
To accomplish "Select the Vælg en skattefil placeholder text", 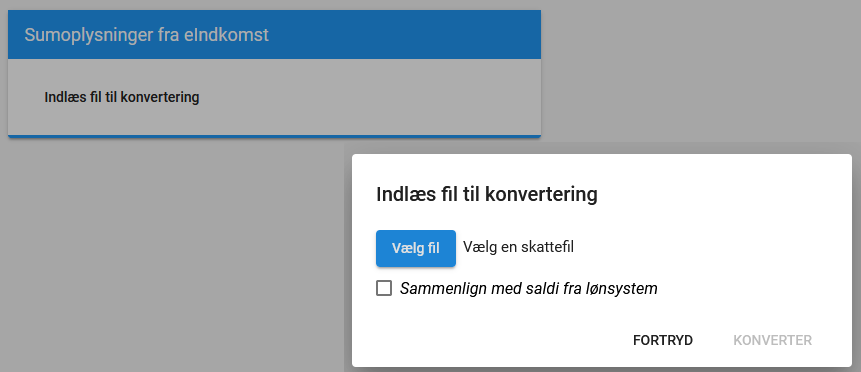I will point(518,247).
